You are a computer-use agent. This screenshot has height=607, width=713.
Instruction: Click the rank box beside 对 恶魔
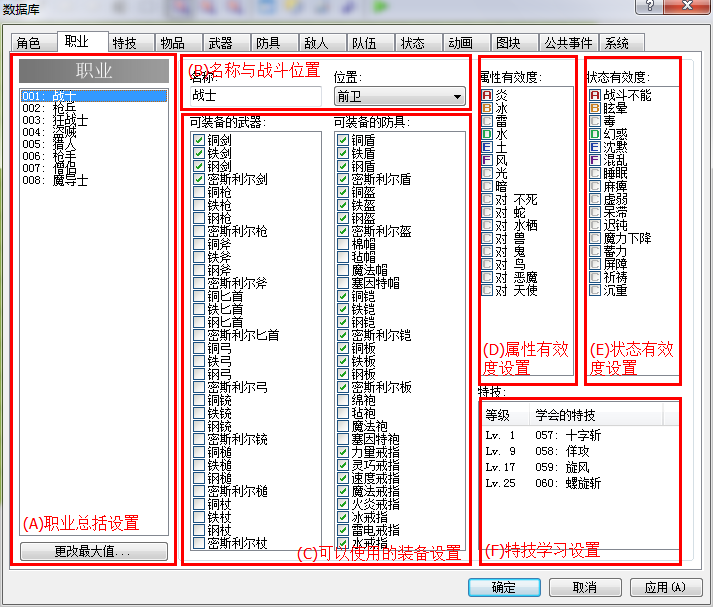pyautogui.click(x=487, y=277)
